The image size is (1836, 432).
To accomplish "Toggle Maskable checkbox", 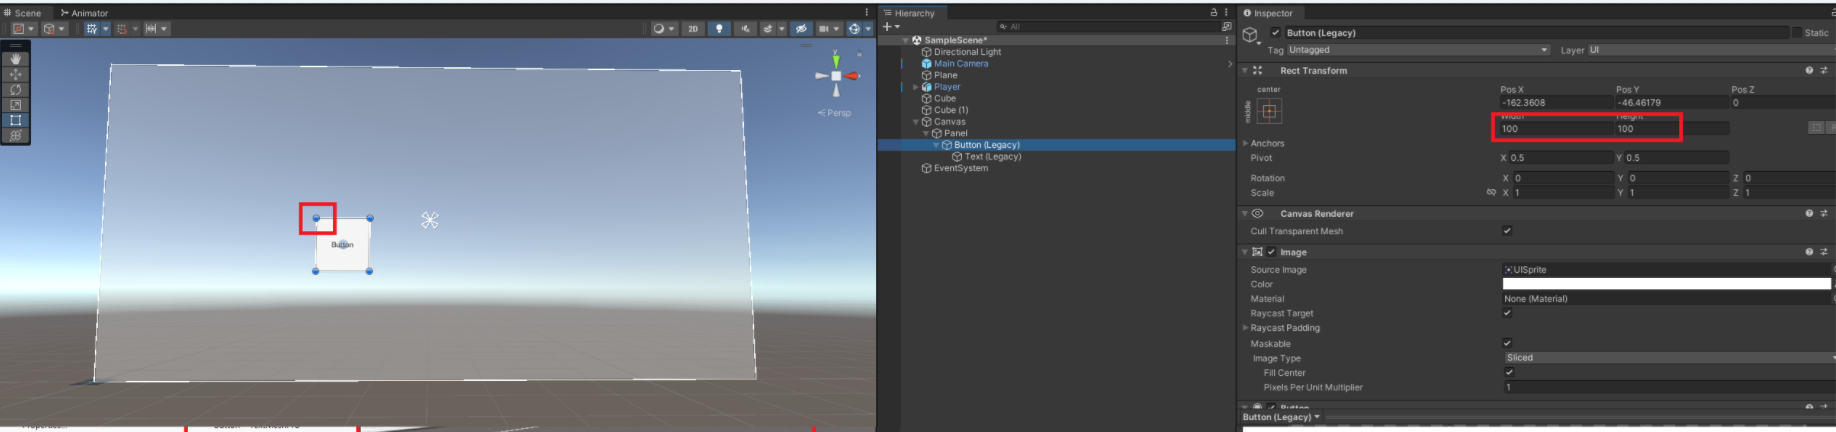I will pos(1507,343).
